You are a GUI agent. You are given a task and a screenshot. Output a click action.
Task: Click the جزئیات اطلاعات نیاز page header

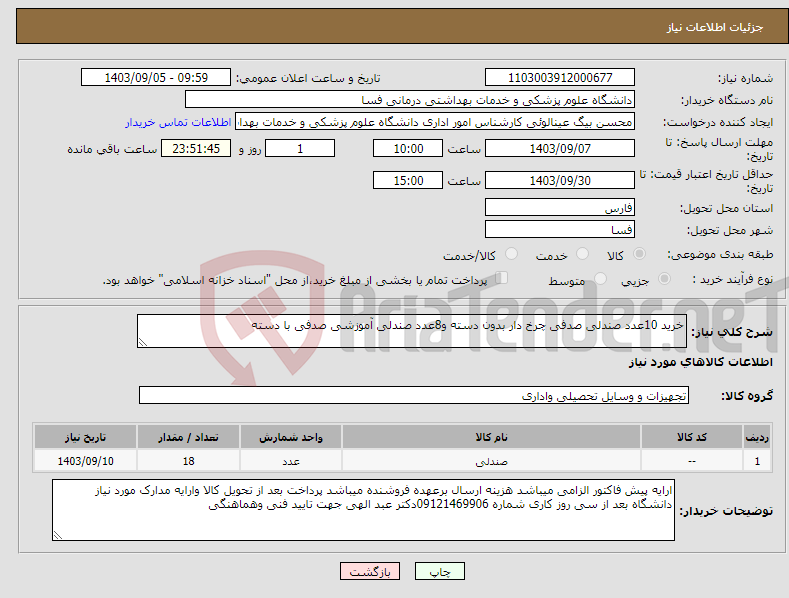click(715, 27)
